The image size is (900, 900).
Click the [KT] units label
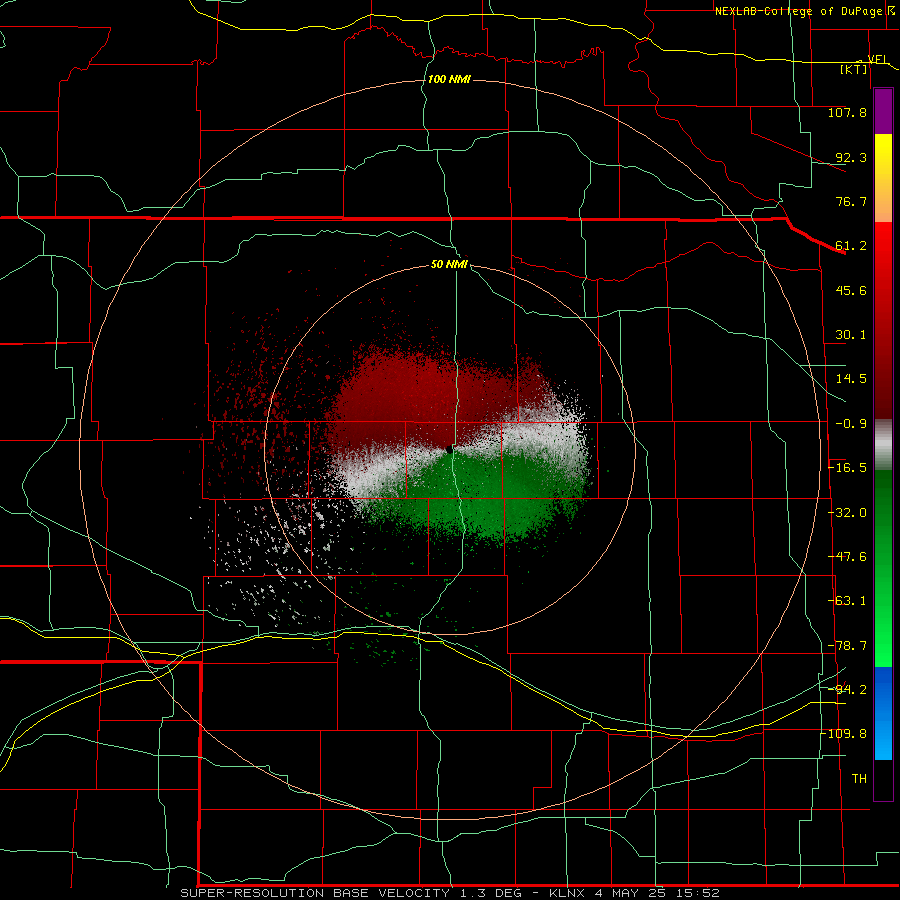tap(854, 69)
